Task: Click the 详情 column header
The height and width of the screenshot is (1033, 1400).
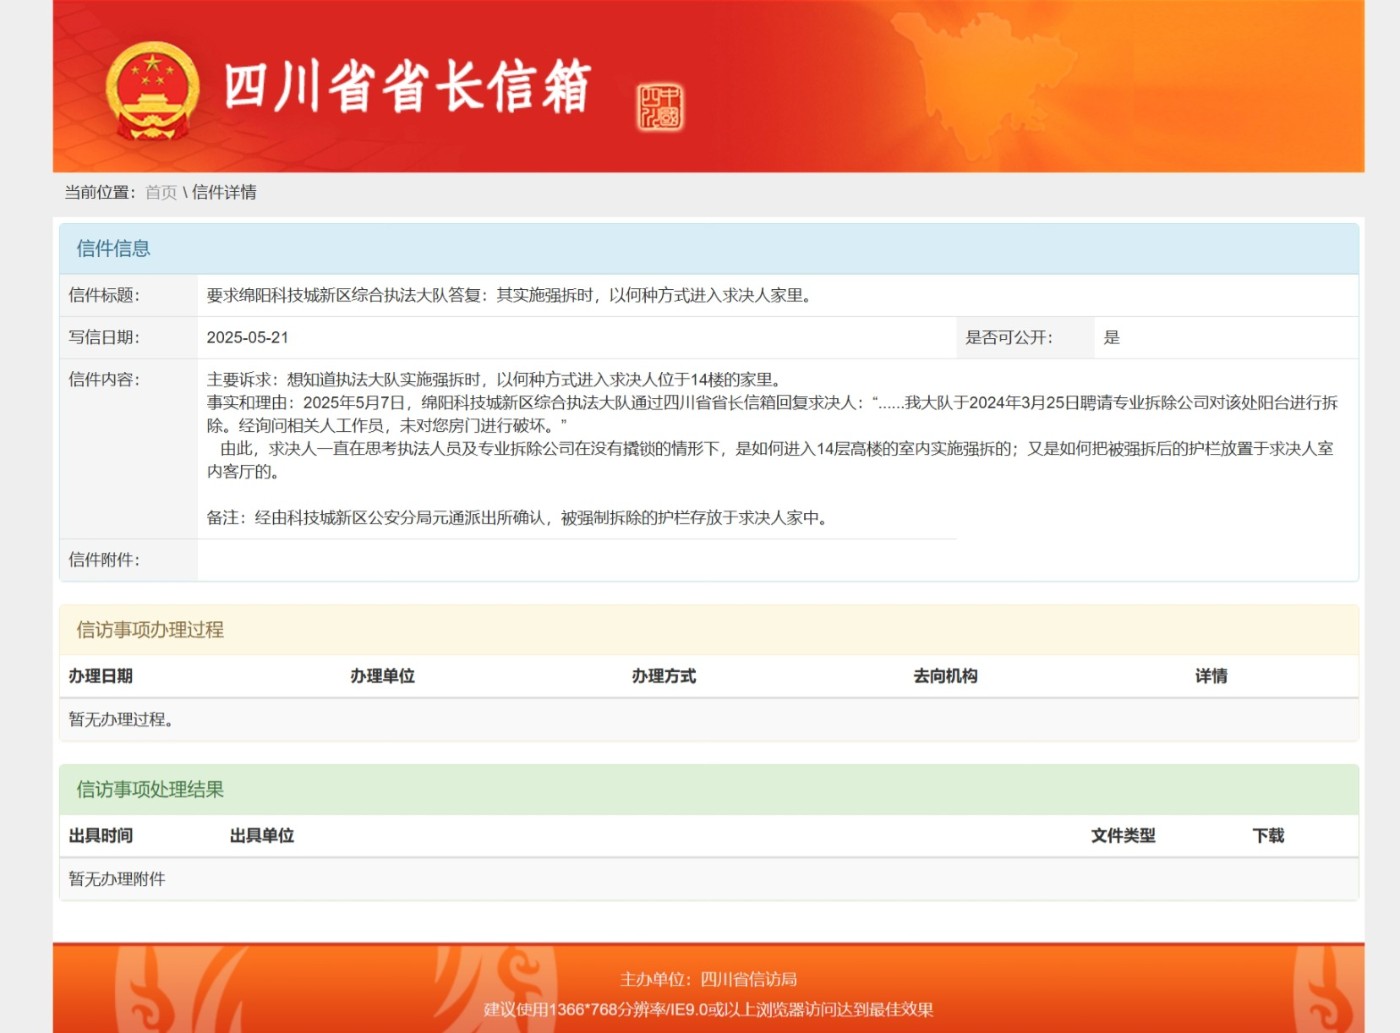Action: pyautogui.click(x=1211, y=677)
